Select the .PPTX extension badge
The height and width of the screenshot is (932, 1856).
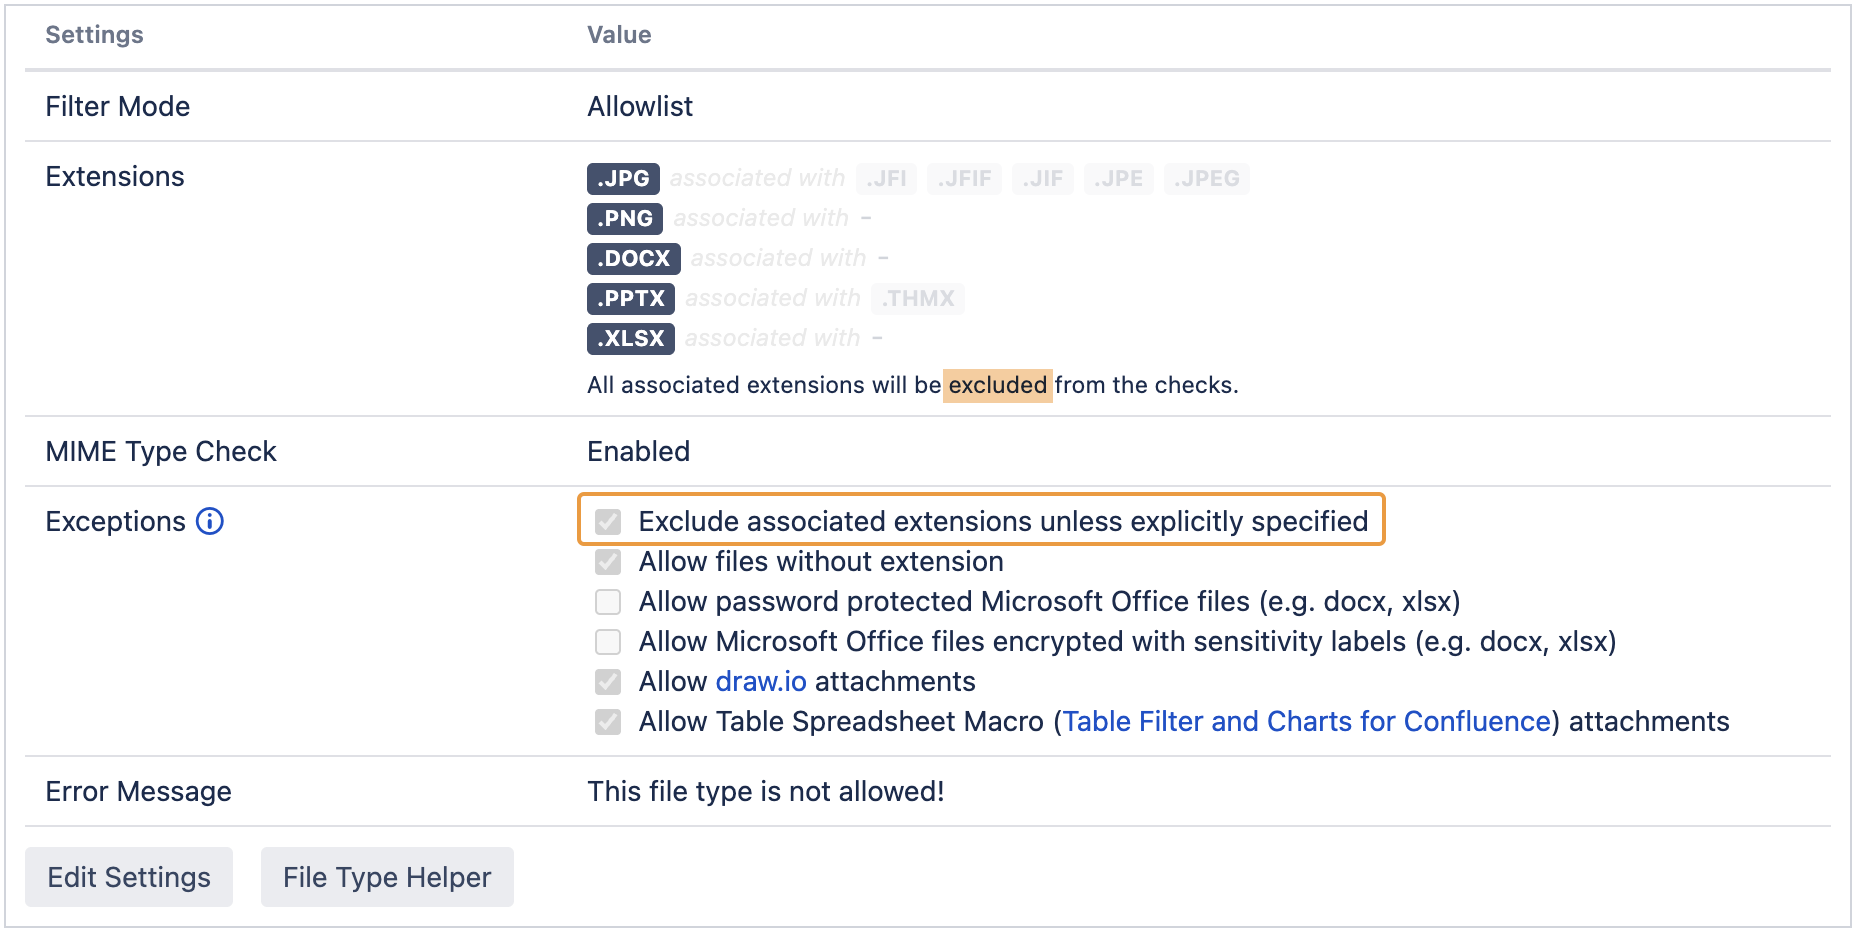tap(631, 298)
